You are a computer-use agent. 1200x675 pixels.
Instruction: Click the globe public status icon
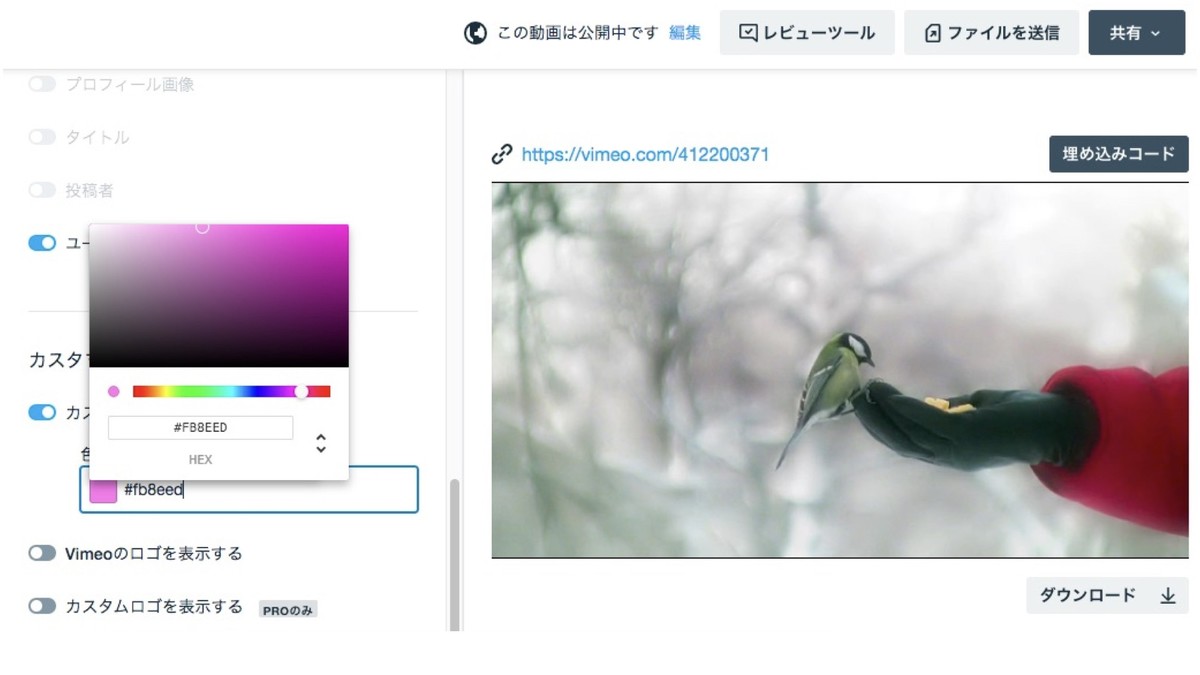tap(475, 33)
